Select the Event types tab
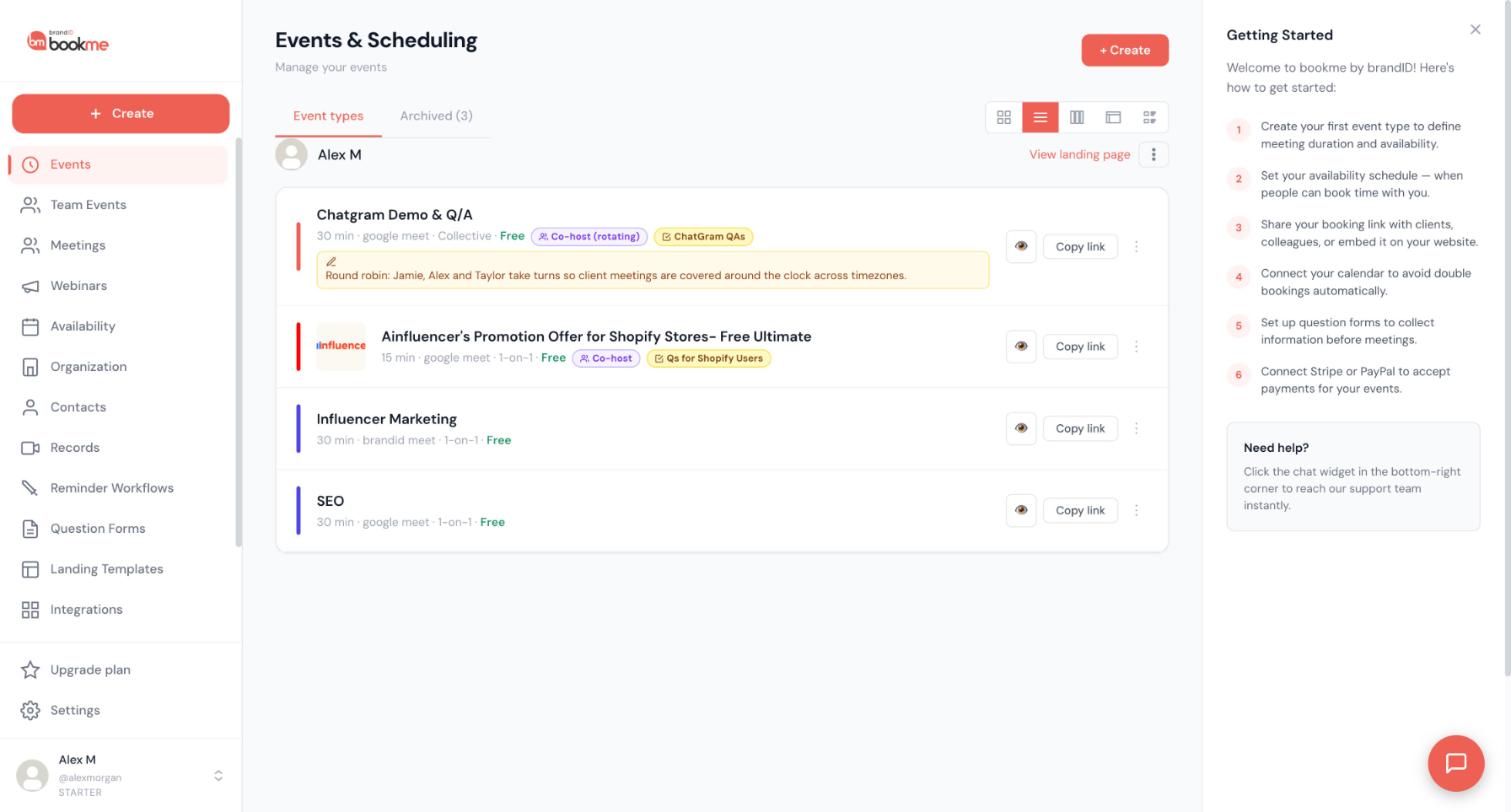This screenshot has width=1511, height=812. [x=328, y=116]
